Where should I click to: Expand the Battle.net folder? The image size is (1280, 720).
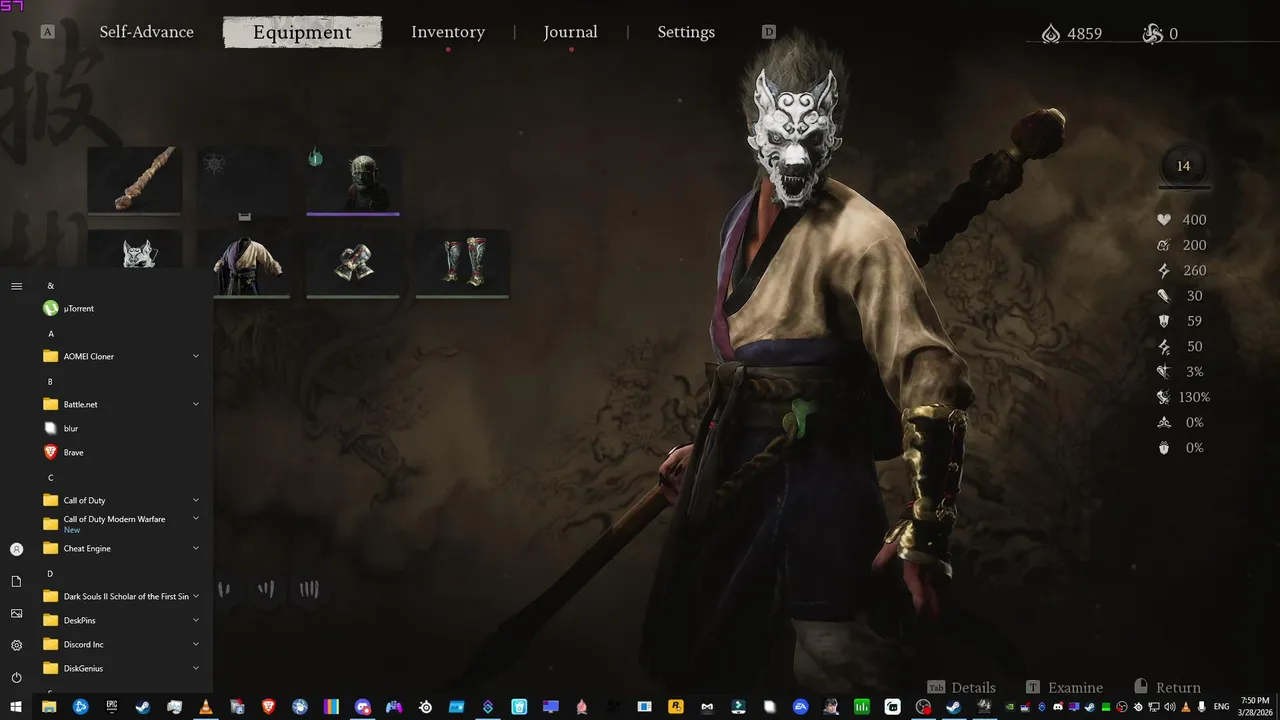(x=120, y=404)
